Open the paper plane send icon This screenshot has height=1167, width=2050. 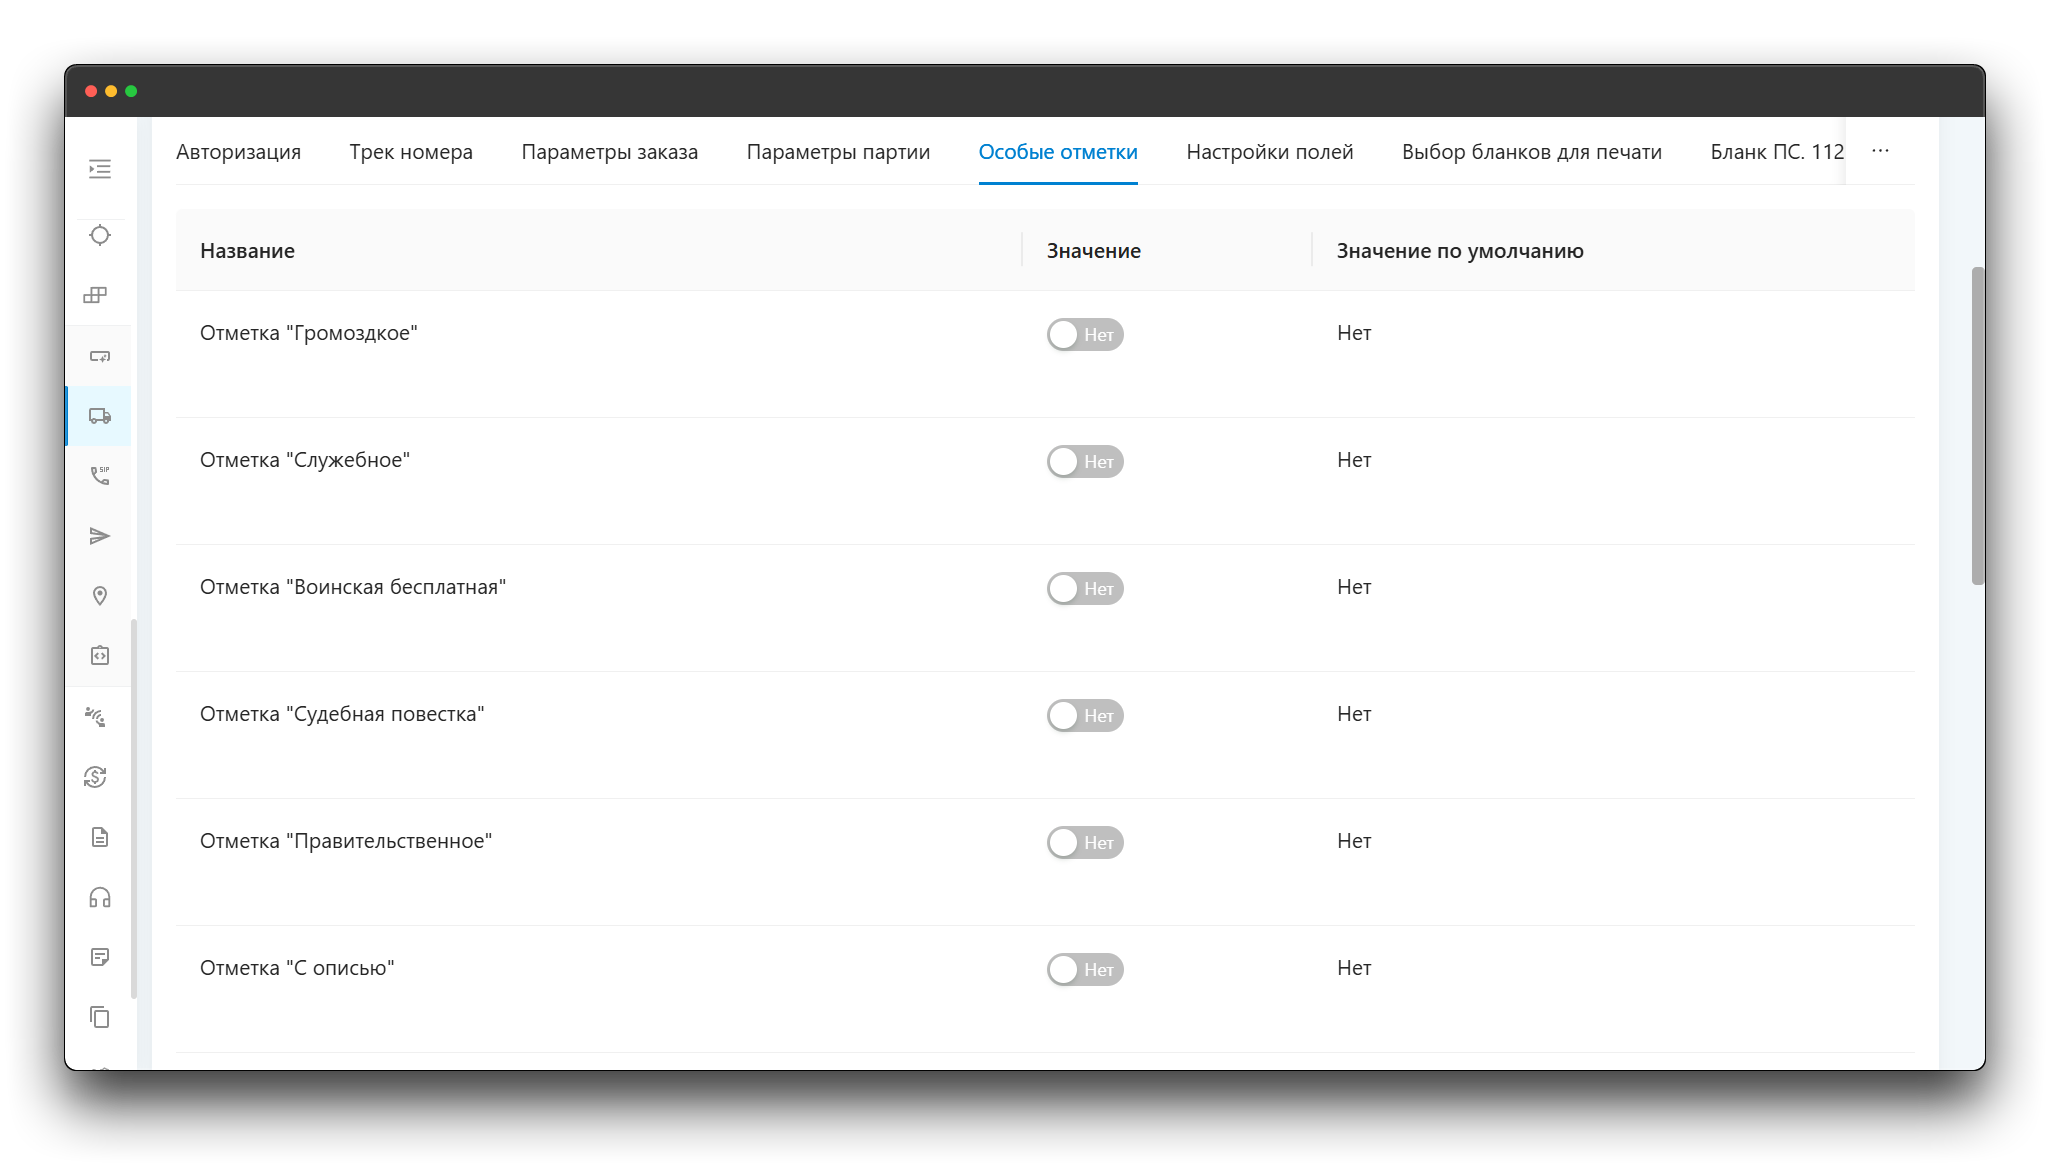pos(100,536)
